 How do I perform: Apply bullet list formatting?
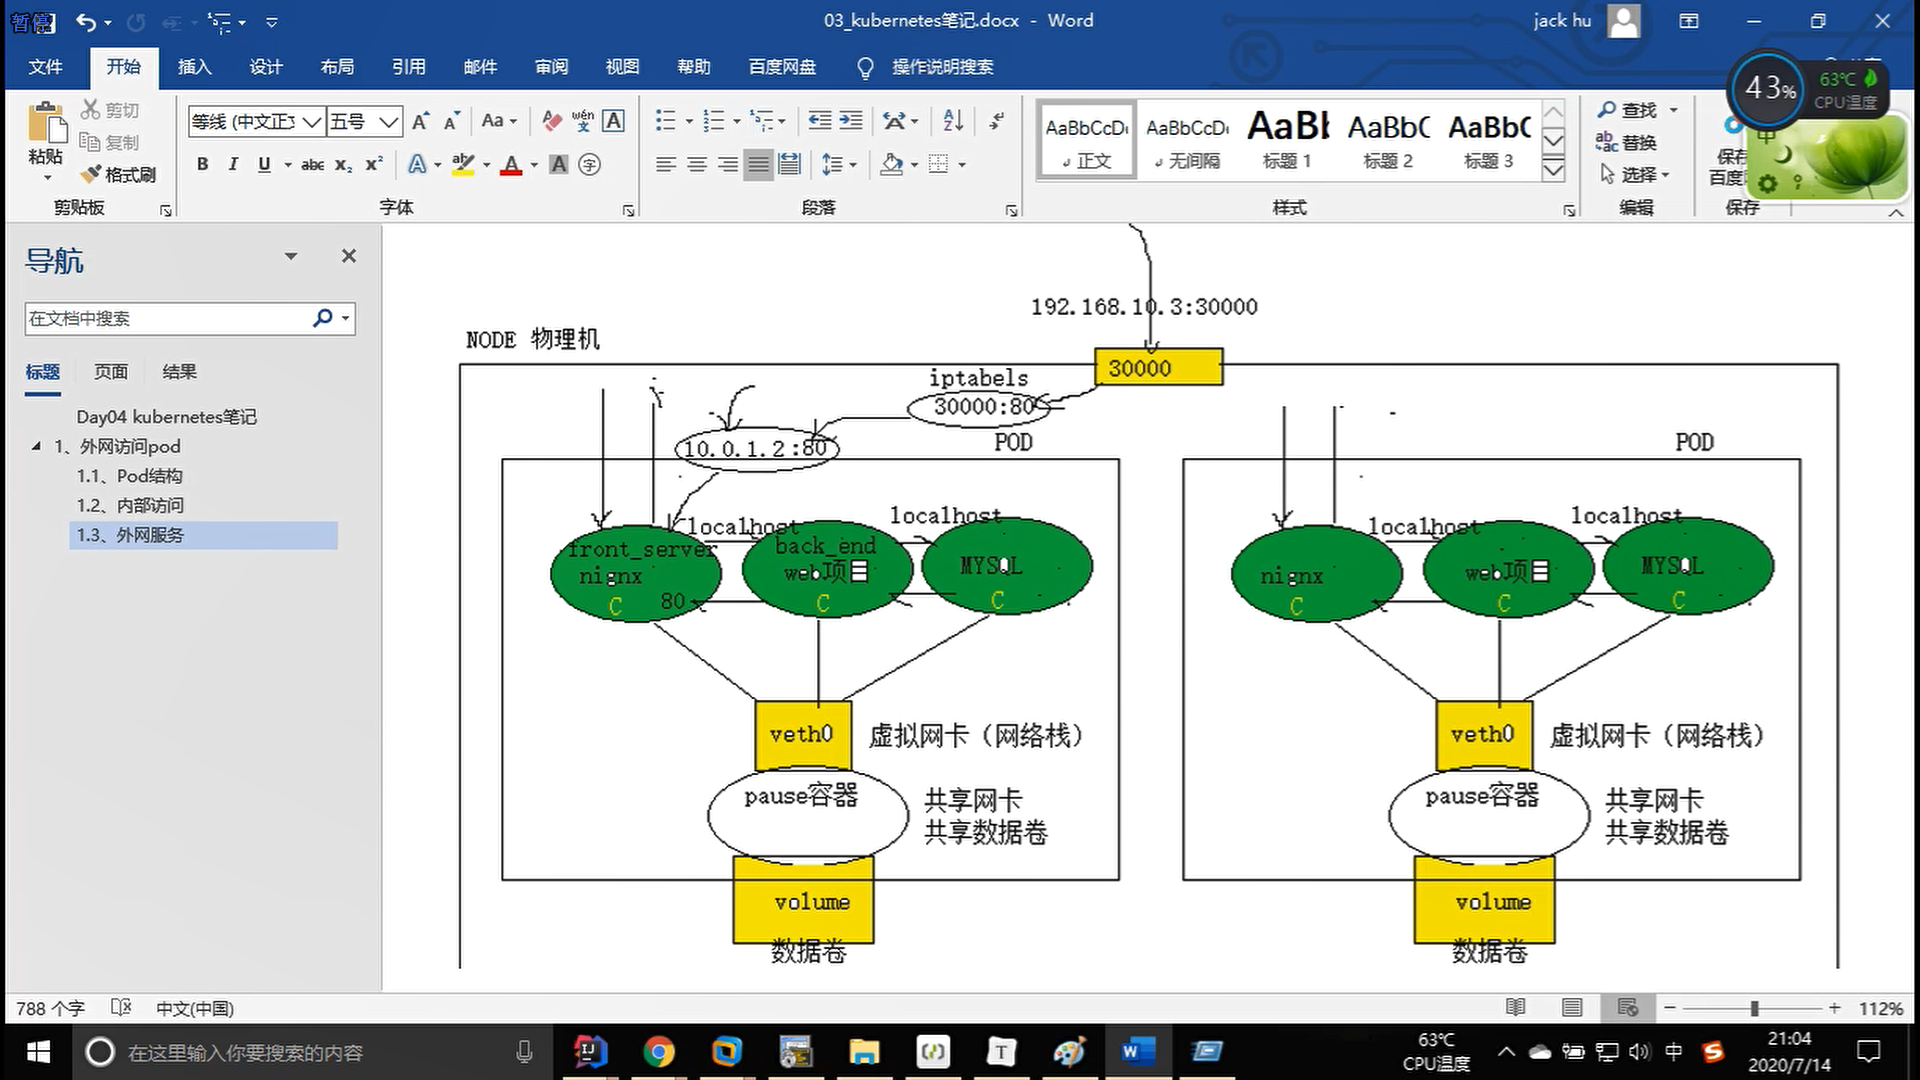(665, 121)
